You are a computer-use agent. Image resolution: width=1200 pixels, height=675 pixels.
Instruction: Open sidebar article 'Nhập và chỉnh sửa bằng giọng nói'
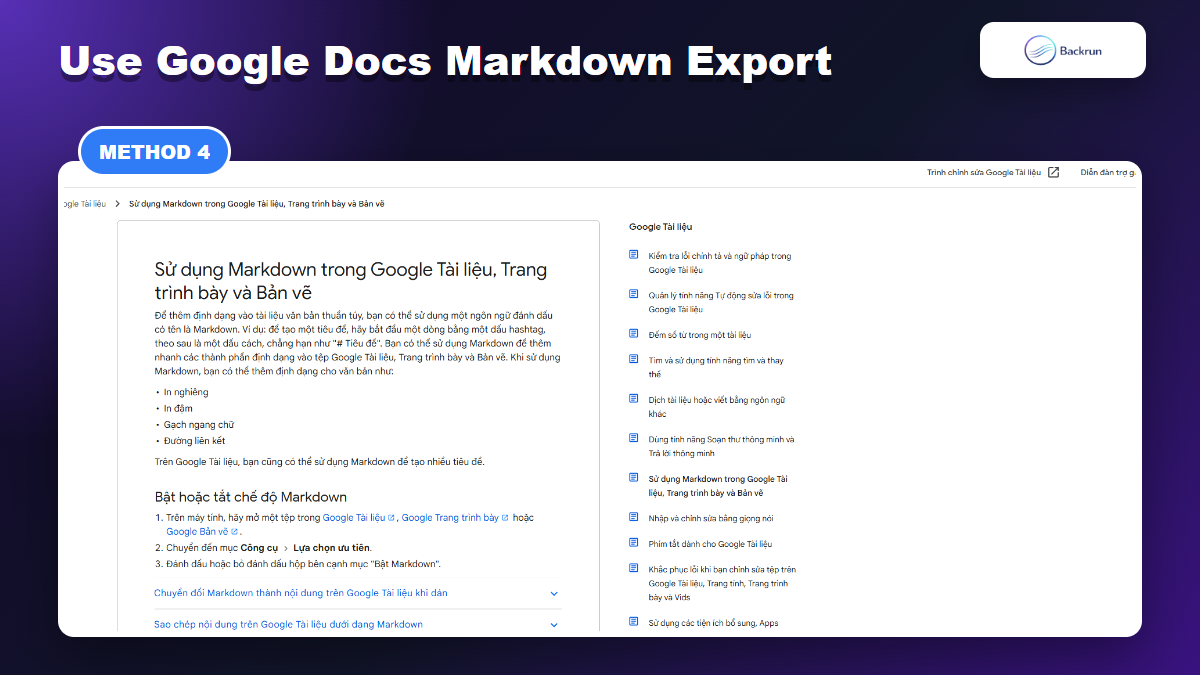[x=710, y=518]
